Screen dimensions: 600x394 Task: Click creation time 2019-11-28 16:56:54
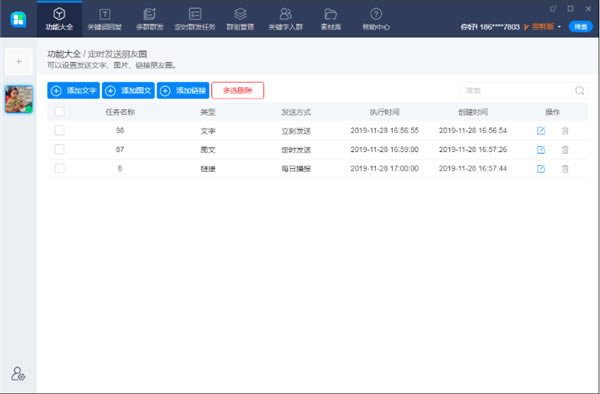[473, 130]
